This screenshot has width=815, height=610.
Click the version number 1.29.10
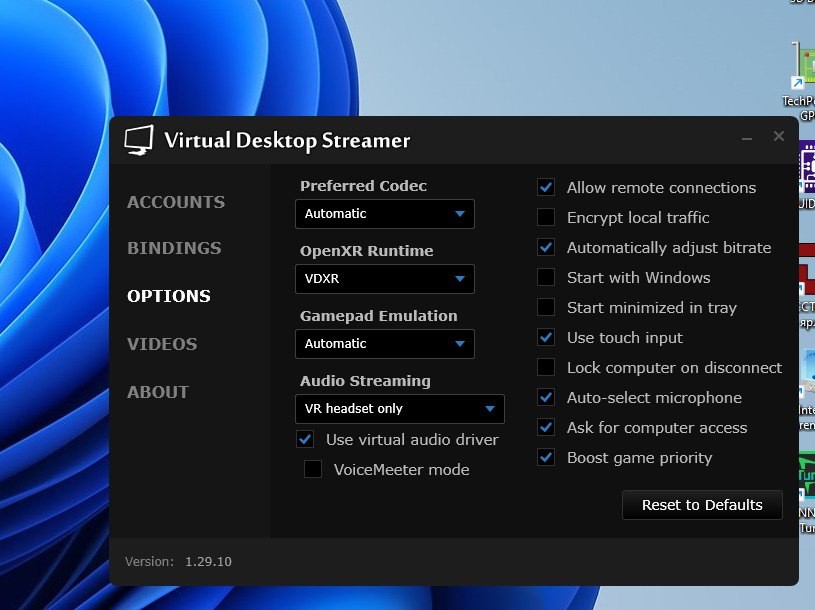[208, 562]
